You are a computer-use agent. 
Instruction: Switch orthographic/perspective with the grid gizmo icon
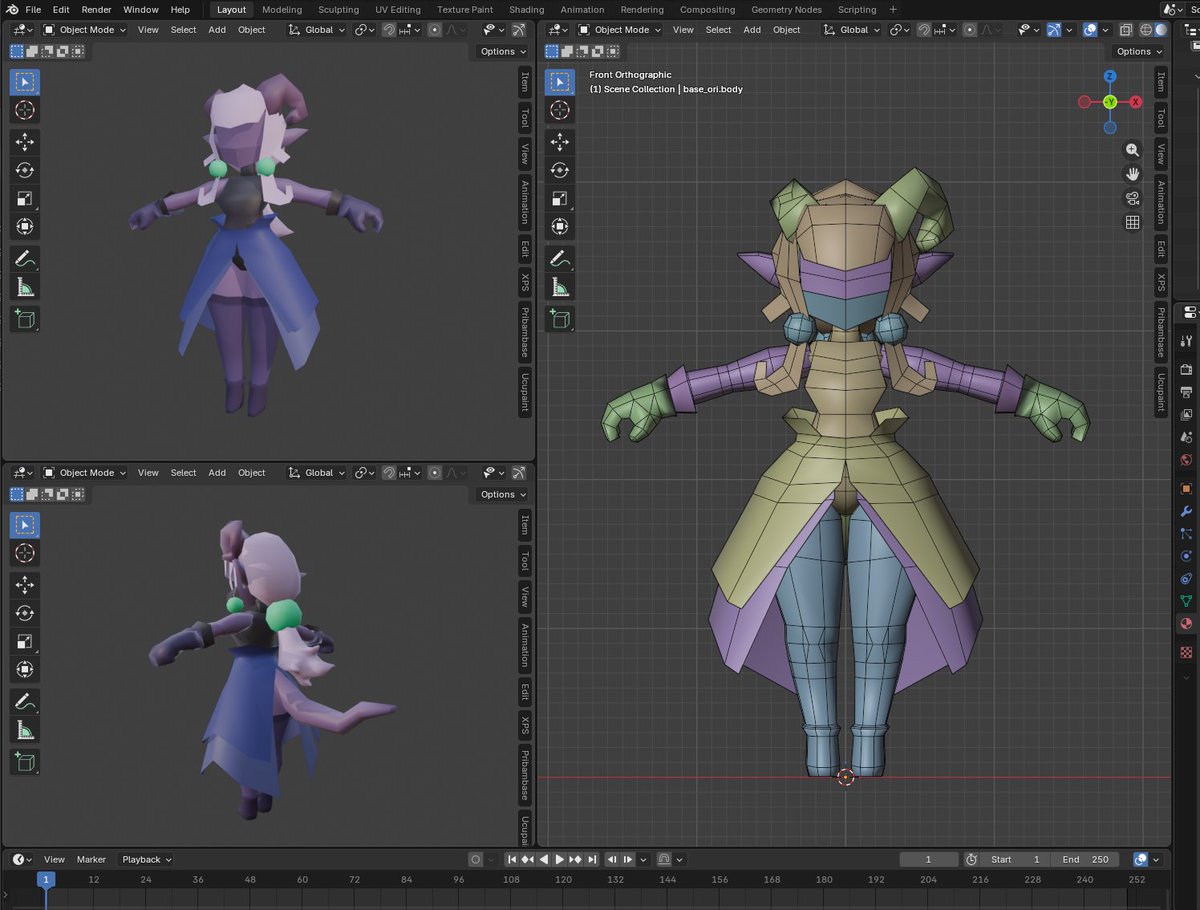tap(1132, 222)
